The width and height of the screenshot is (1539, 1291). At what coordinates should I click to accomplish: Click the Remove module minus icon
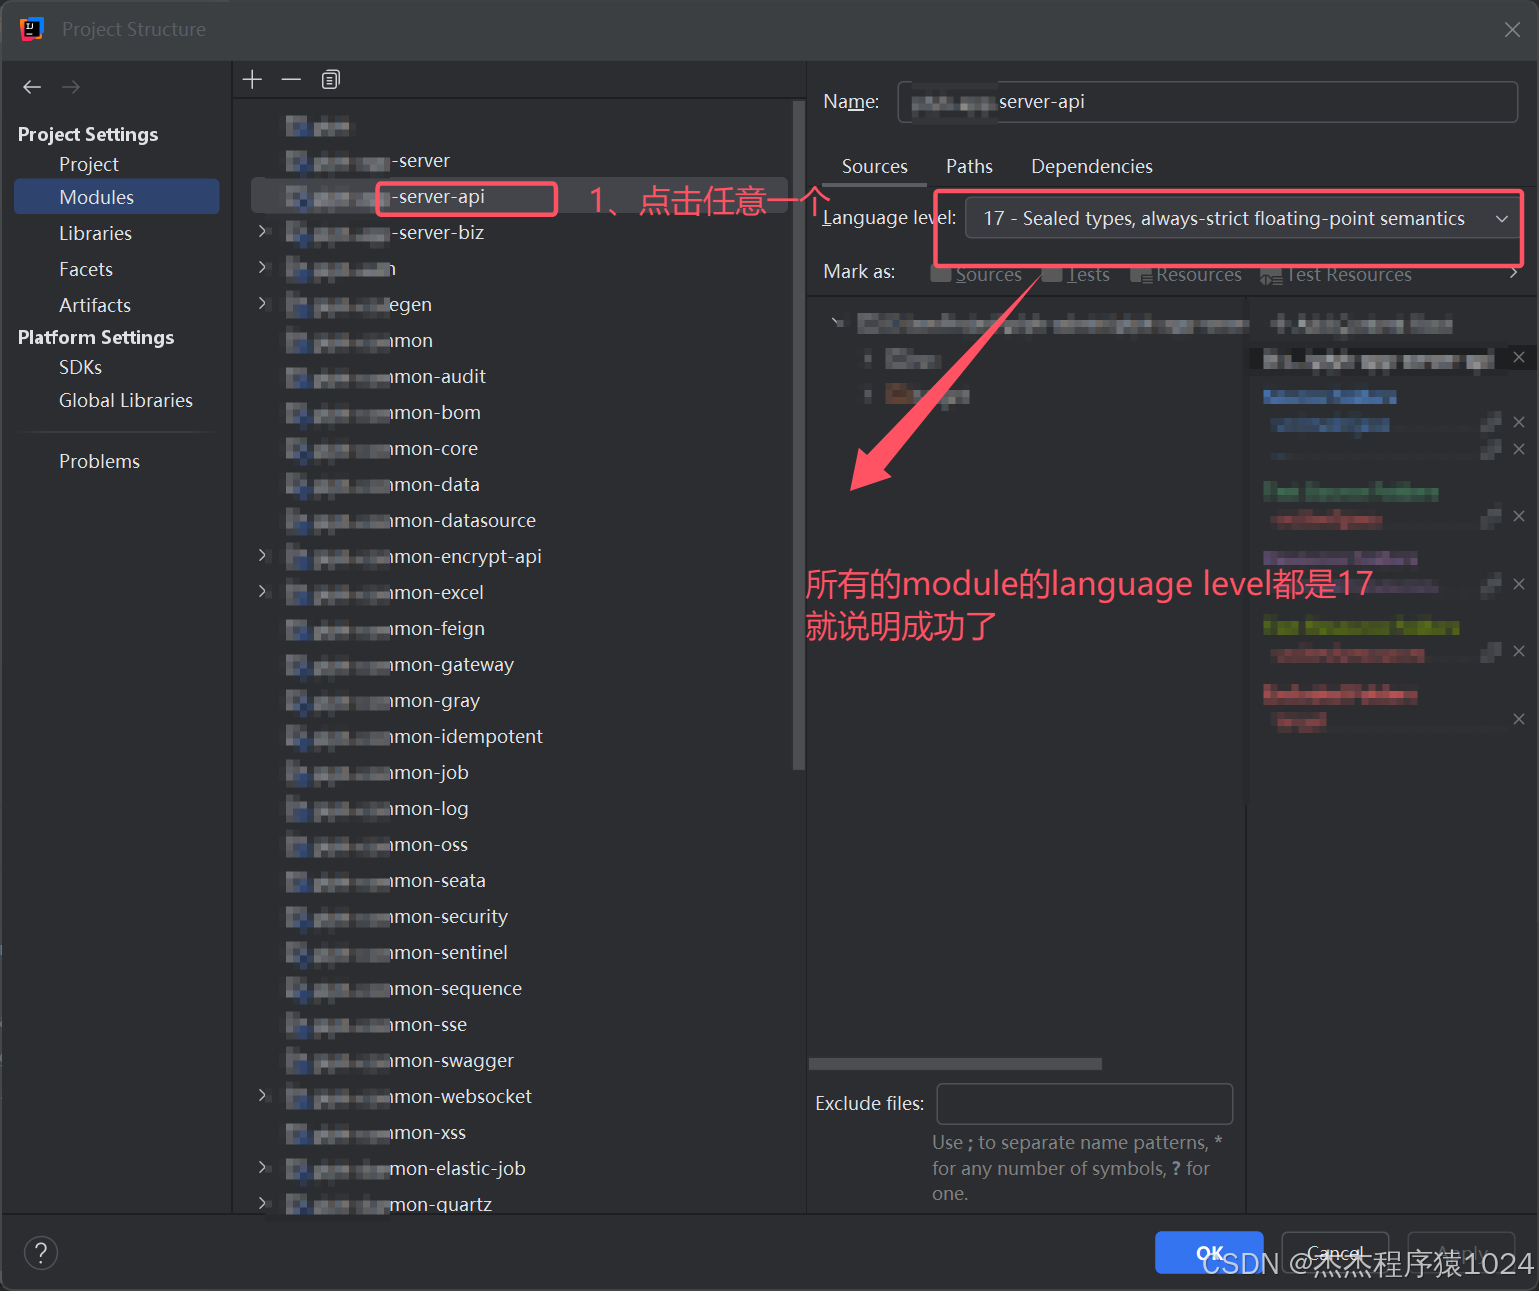[x=291, y=79]
